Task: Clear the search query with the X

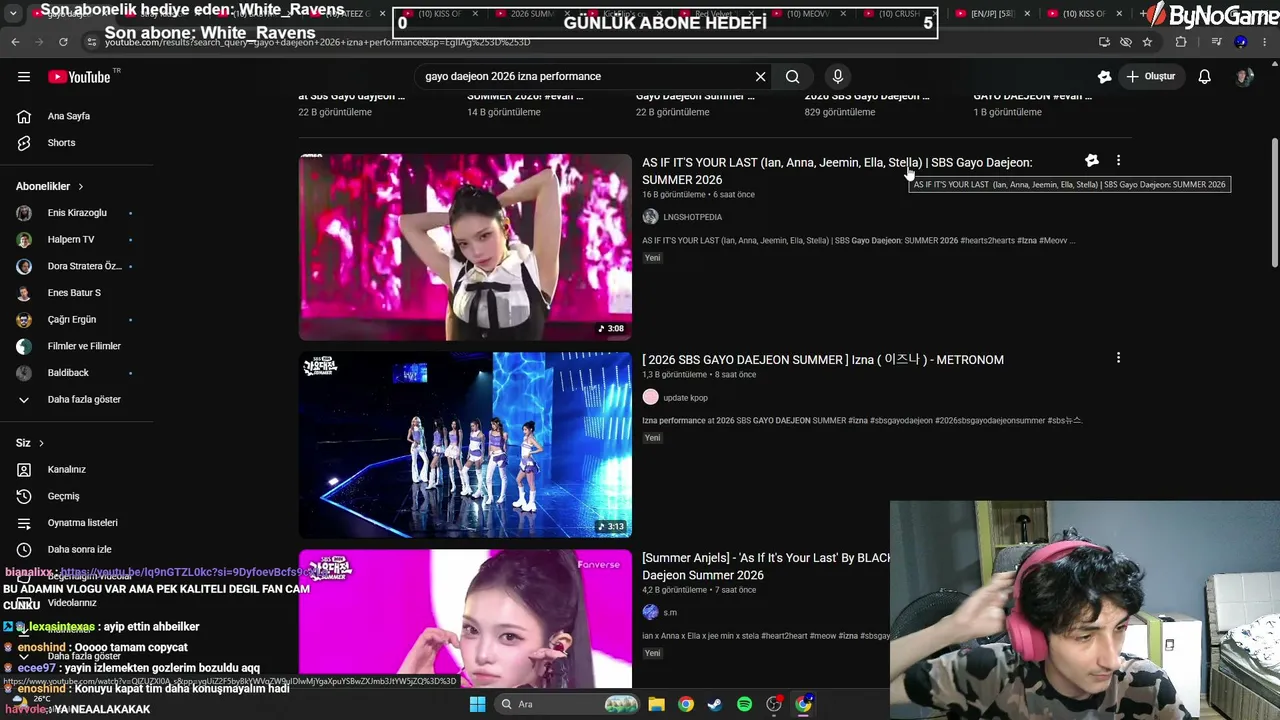Action: click(x=760, y=76)
